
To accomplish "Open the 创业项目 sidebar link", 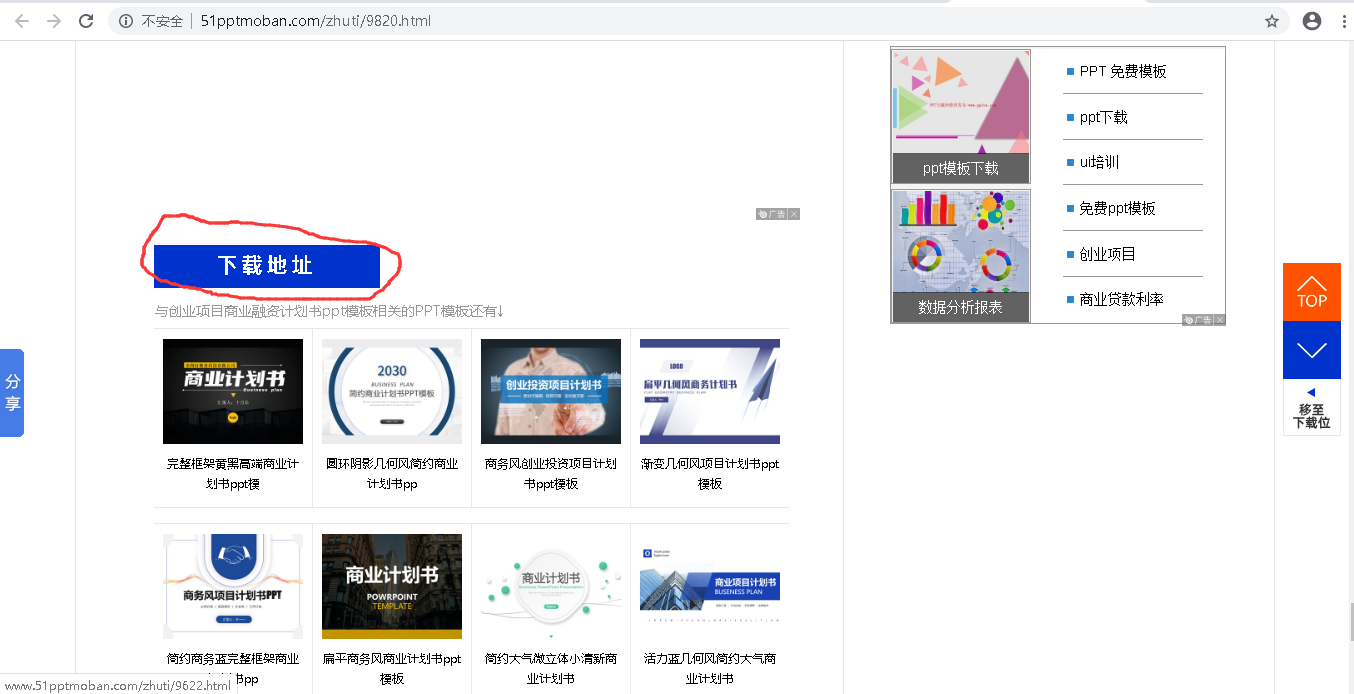I will click(x=1105, y=254).
